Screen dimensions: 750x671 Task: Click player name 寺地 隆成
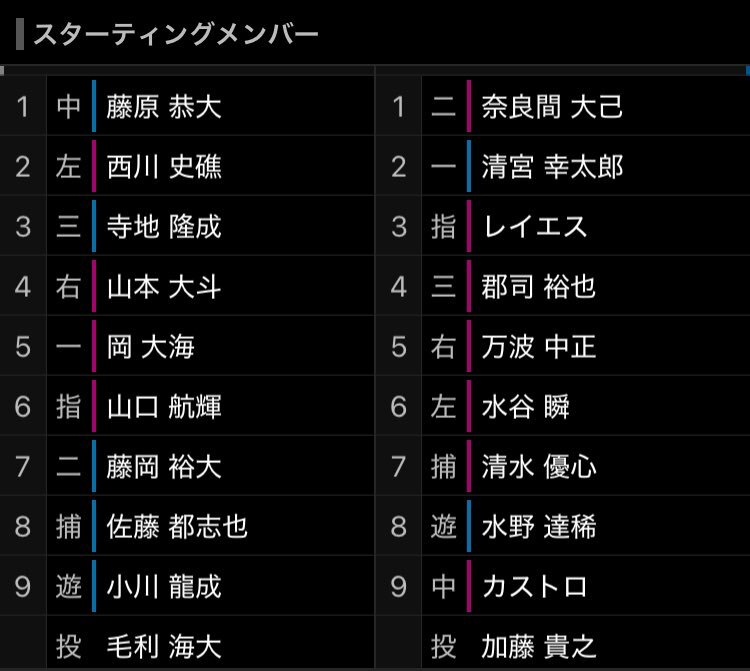(x=164, y=227)
